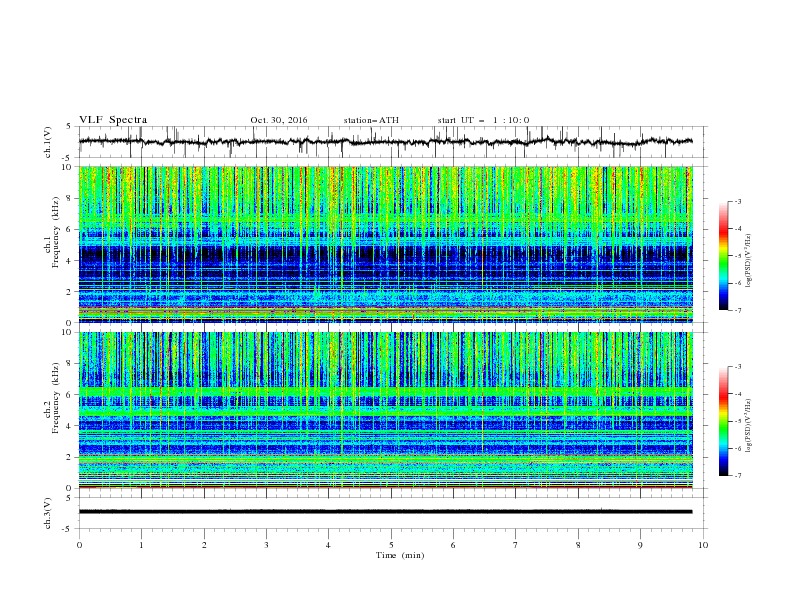Image resolution: width=792 pixels, height=612 pixels.
Task: Select the date text 'Oct. 30, 2016'
Action: 279,120
